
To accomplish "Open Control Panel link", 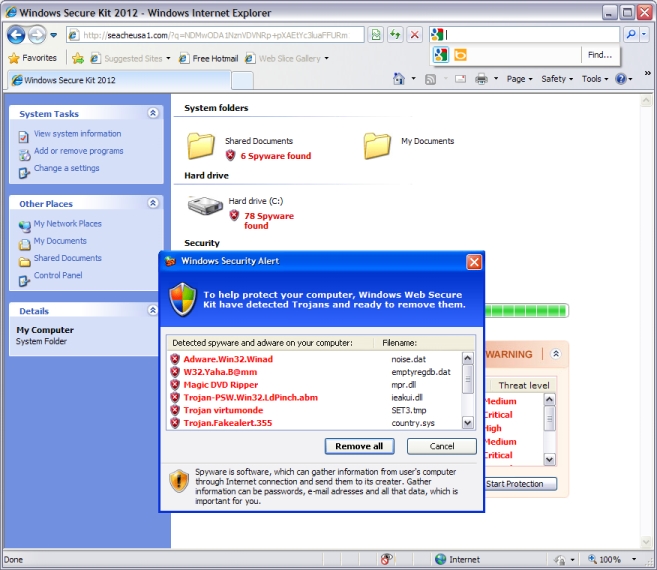I will click(58, 275).
